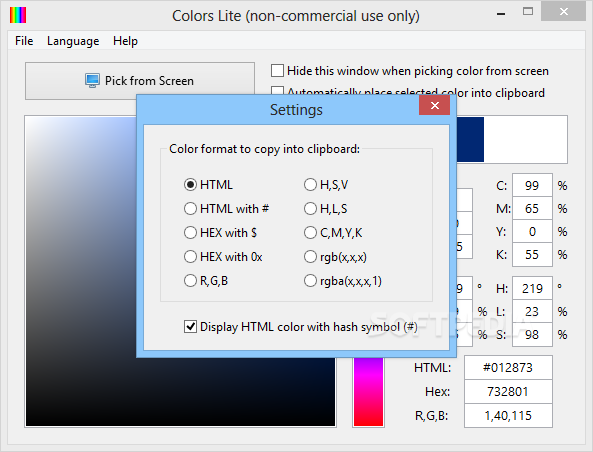Click the HTML field showing #012873

coord(508,367)
